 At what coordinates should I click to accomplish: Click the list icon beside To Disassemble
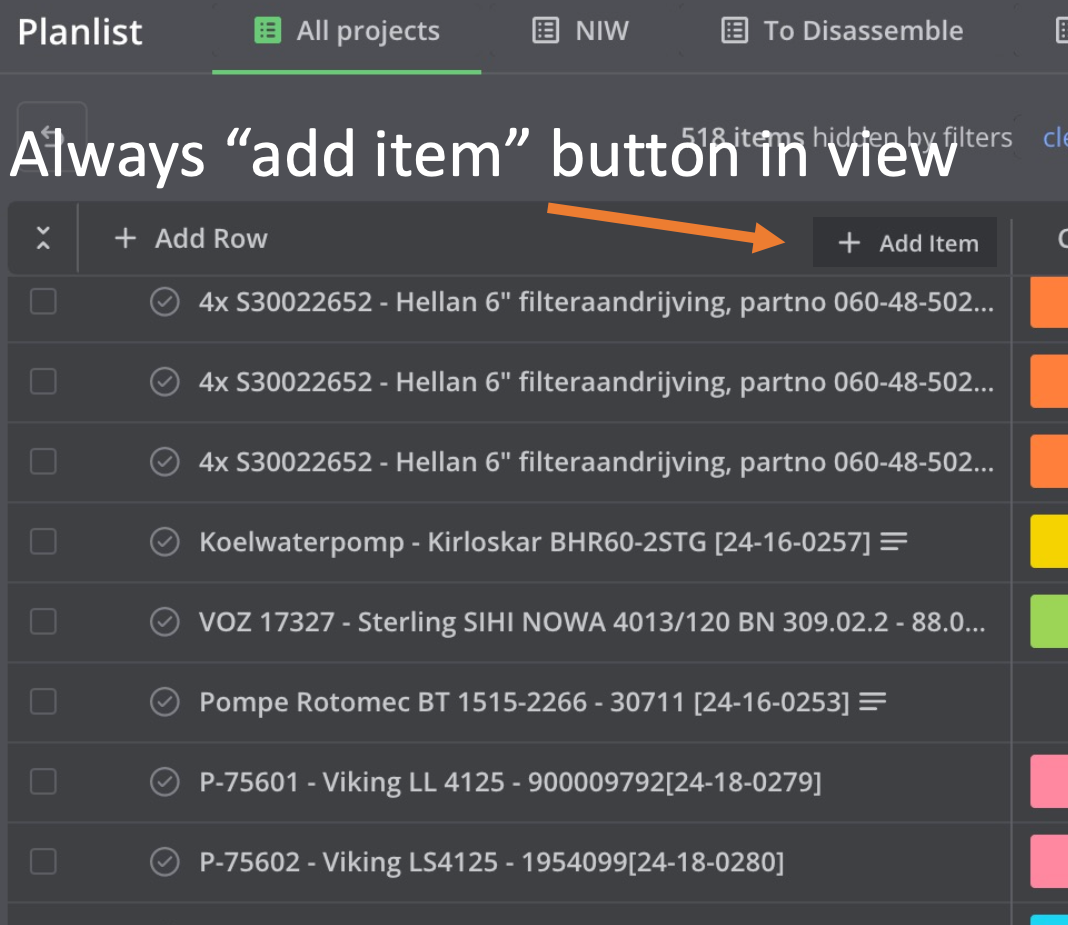tap(734, 31)
